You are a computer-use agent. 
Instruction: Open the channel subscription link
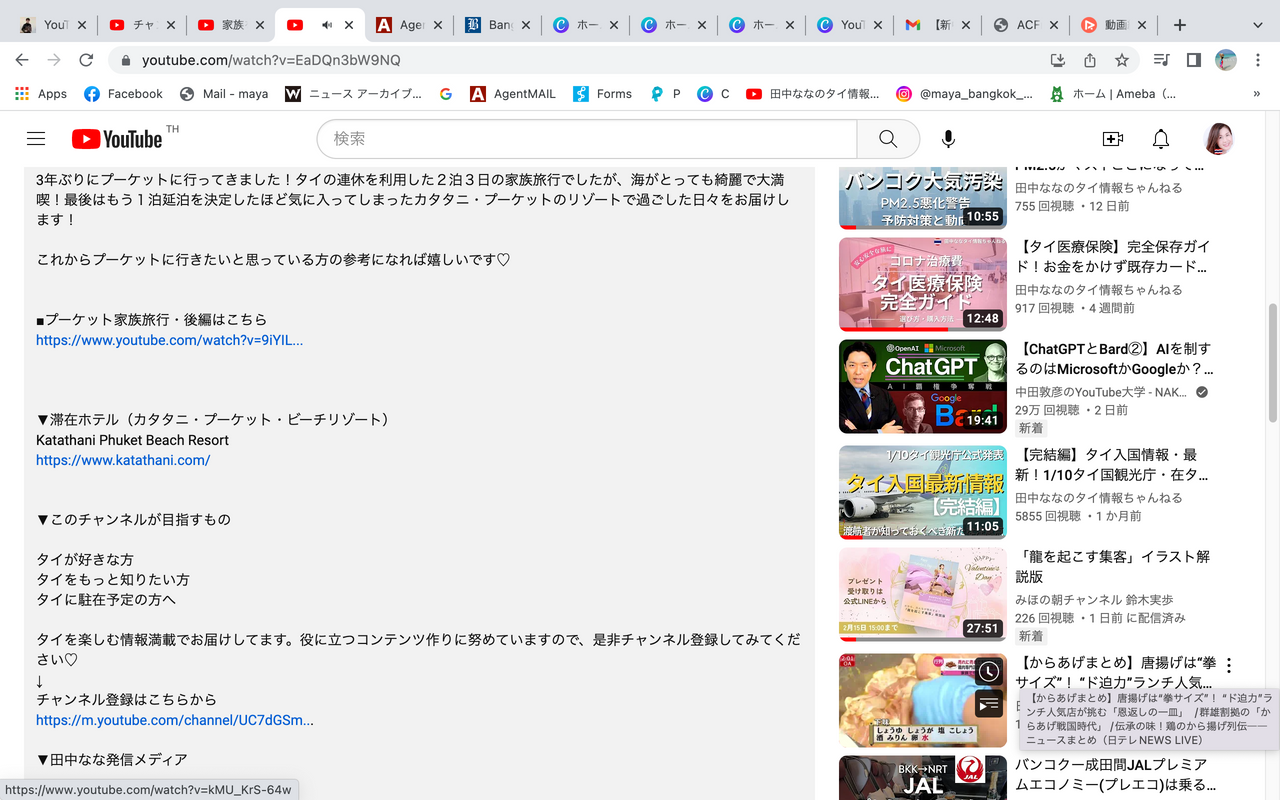click(175, 720)
